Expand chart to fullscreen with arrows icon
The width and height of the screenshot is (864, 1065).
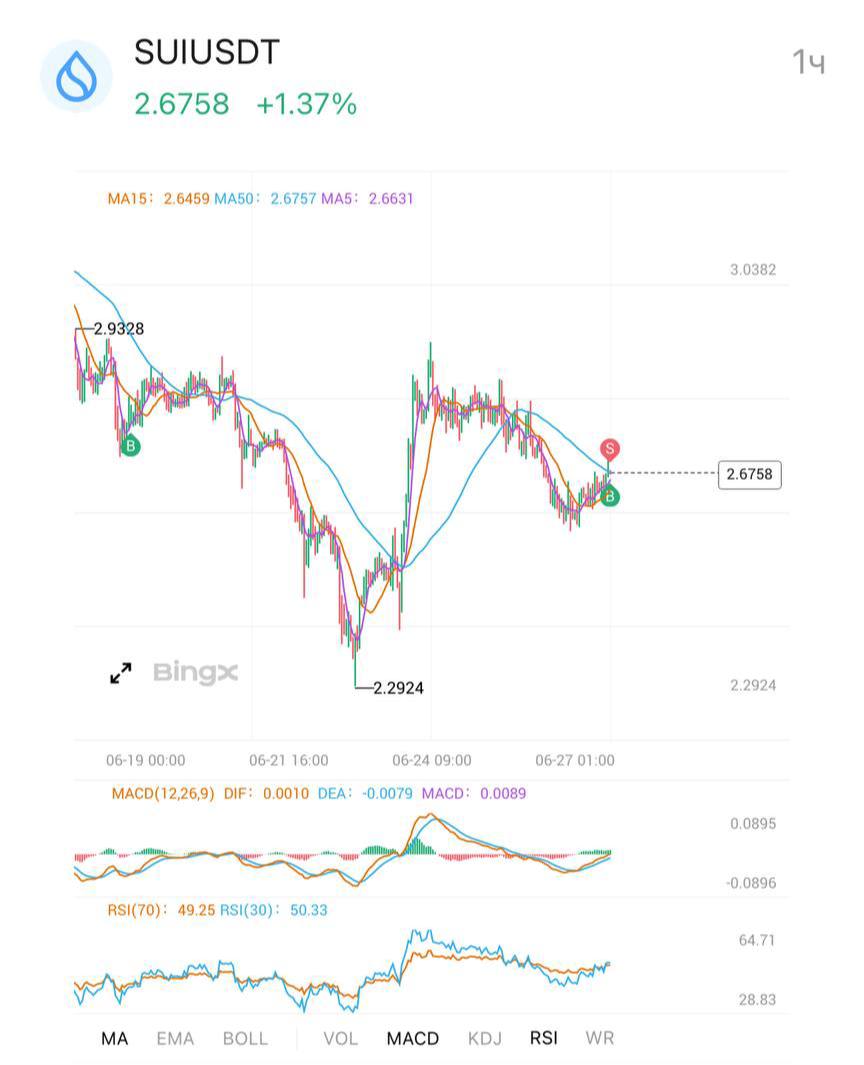point(121,673)
